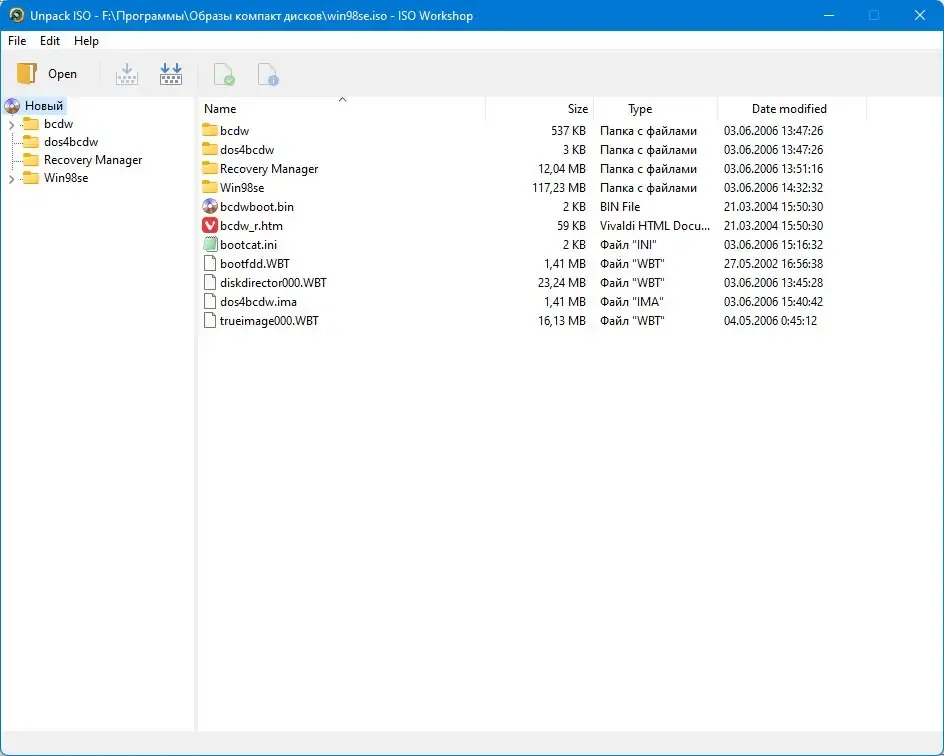Click file name dos4bcdw.ima
This screenshot has height=756, width=944.
[258, 302]
